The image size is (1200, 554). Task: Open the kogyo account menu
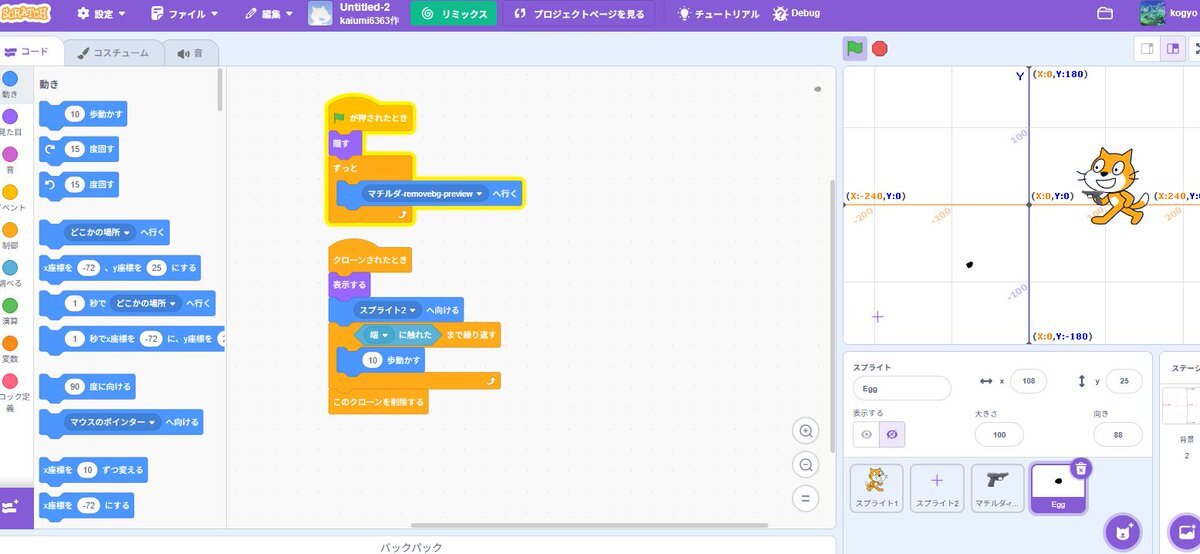pos(1168,14)
